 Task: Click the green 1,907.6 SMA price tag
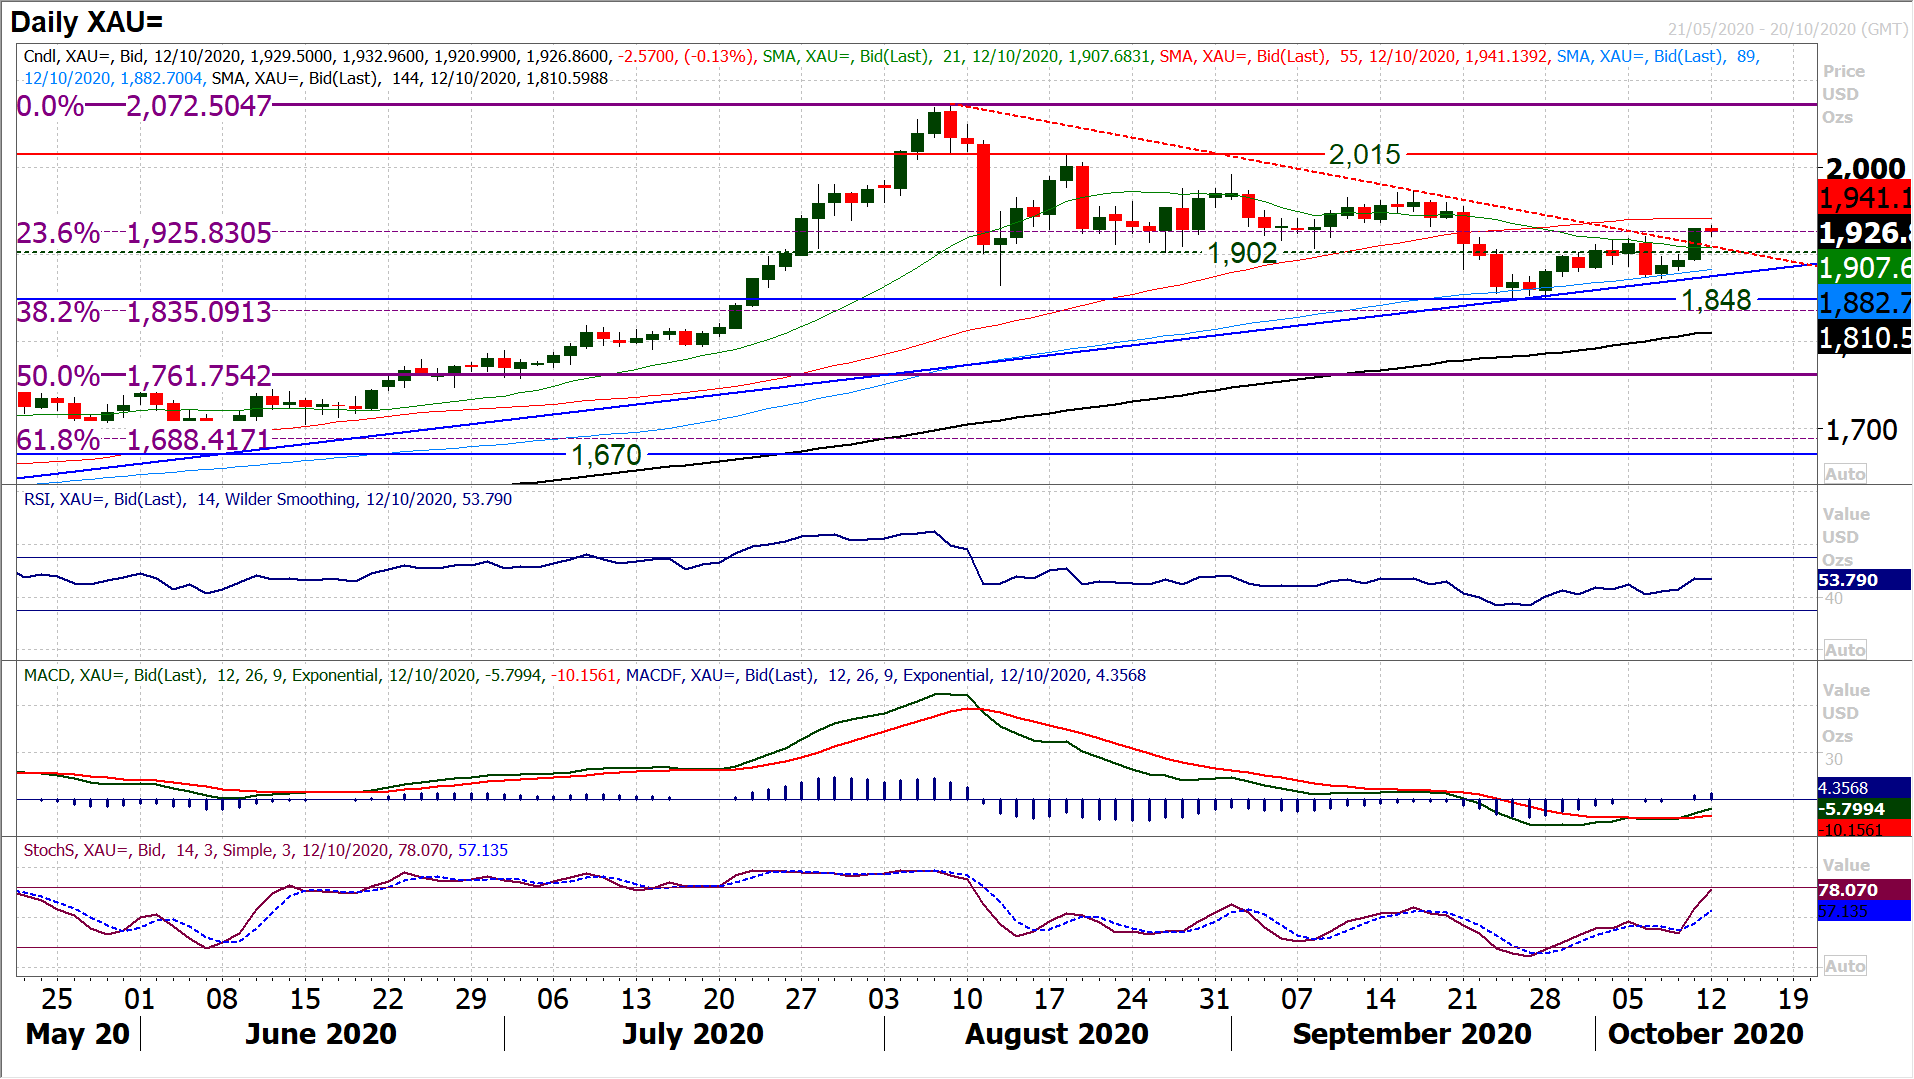(x=1865, y=268)
